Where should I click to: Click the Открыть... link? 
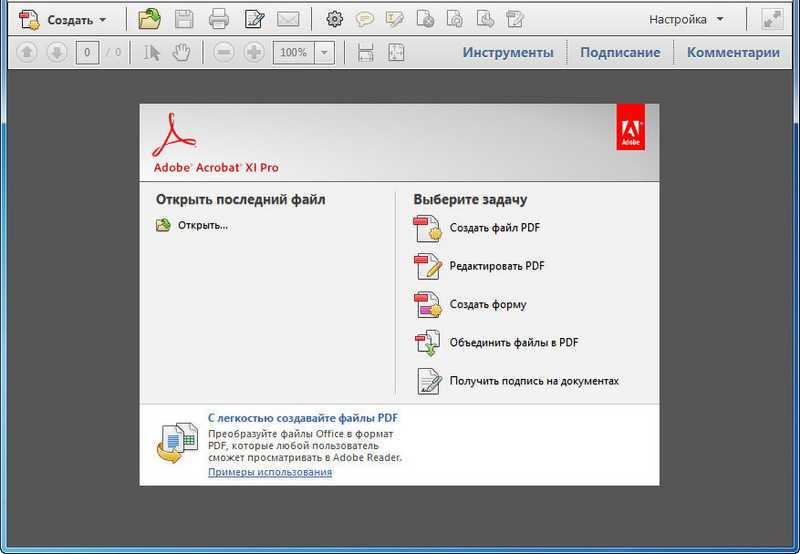[x=203, y=225]
